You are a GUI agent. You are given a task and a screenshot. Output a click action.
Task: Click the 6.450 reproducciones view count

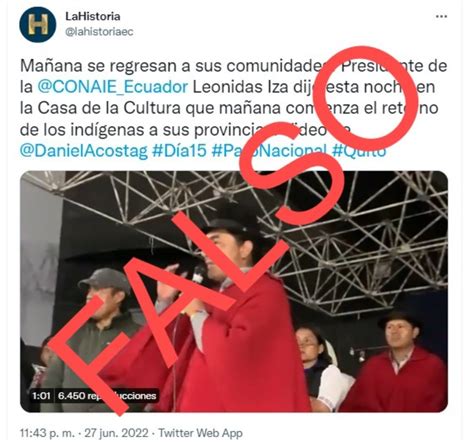tap(107, 396)
